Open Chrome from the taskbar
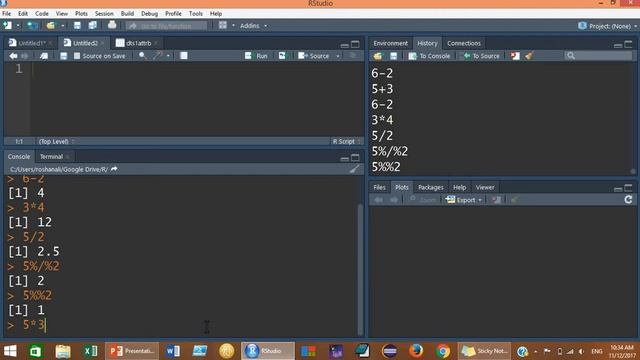This screenshot has width=640, height=360. (442, 351)
